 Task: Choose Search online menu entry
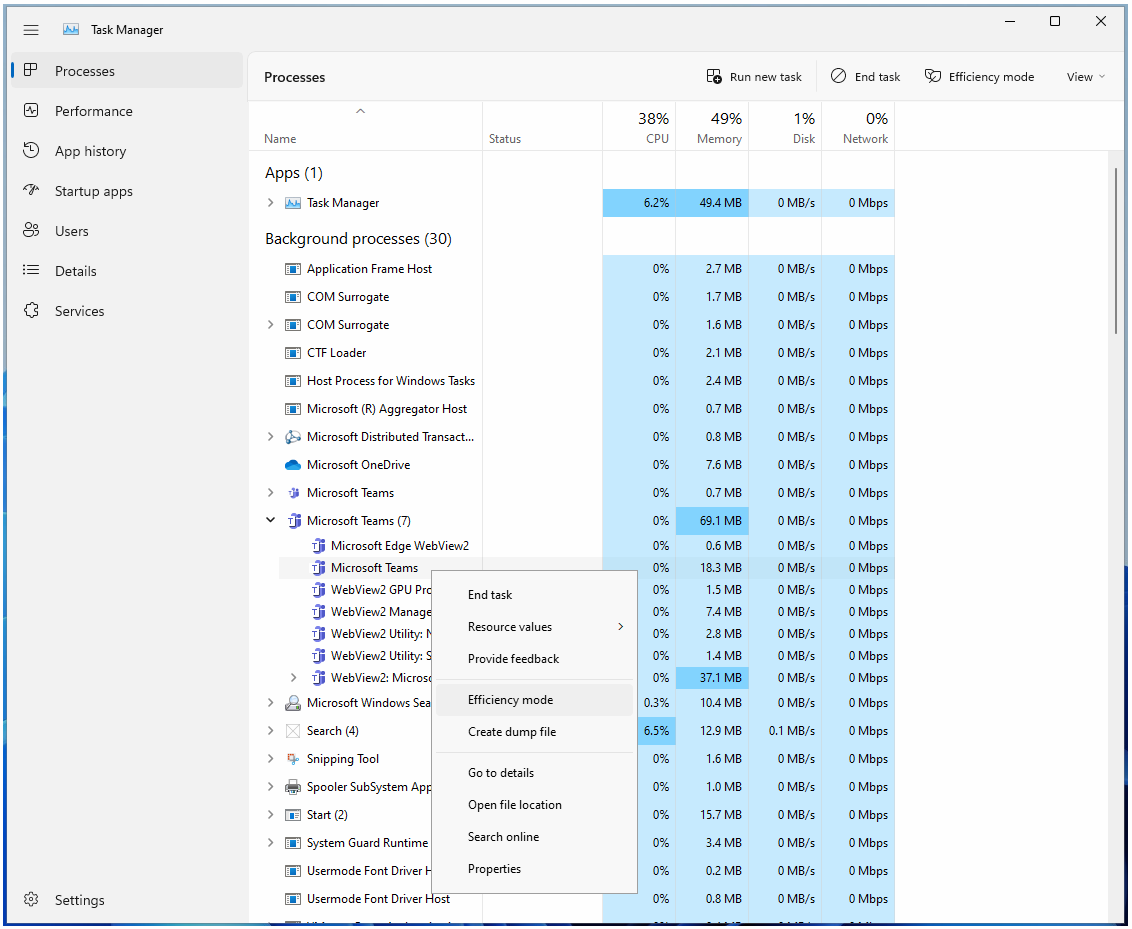click(534, 837)
